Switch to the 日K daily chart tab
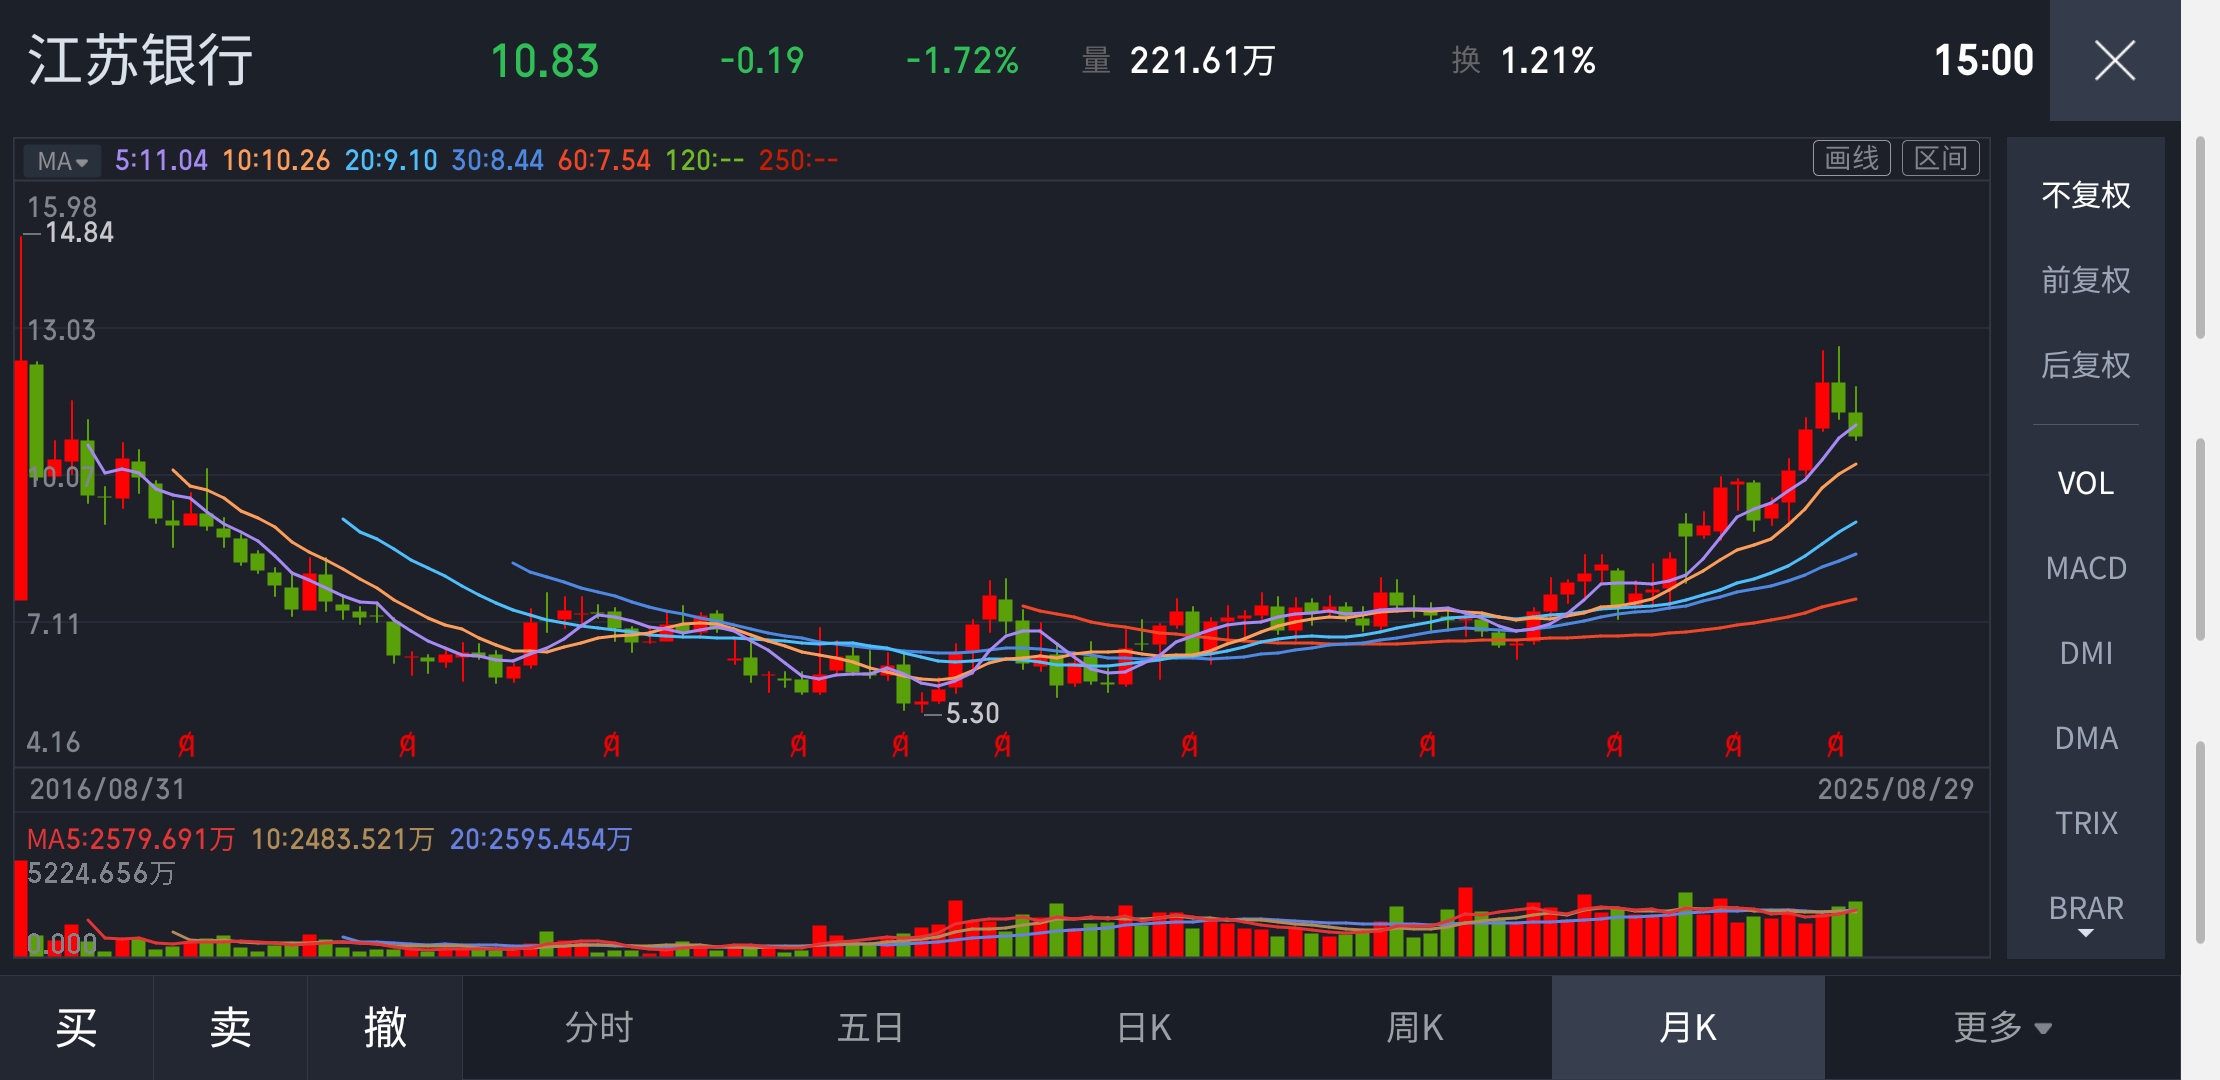 (1143, 1028)
